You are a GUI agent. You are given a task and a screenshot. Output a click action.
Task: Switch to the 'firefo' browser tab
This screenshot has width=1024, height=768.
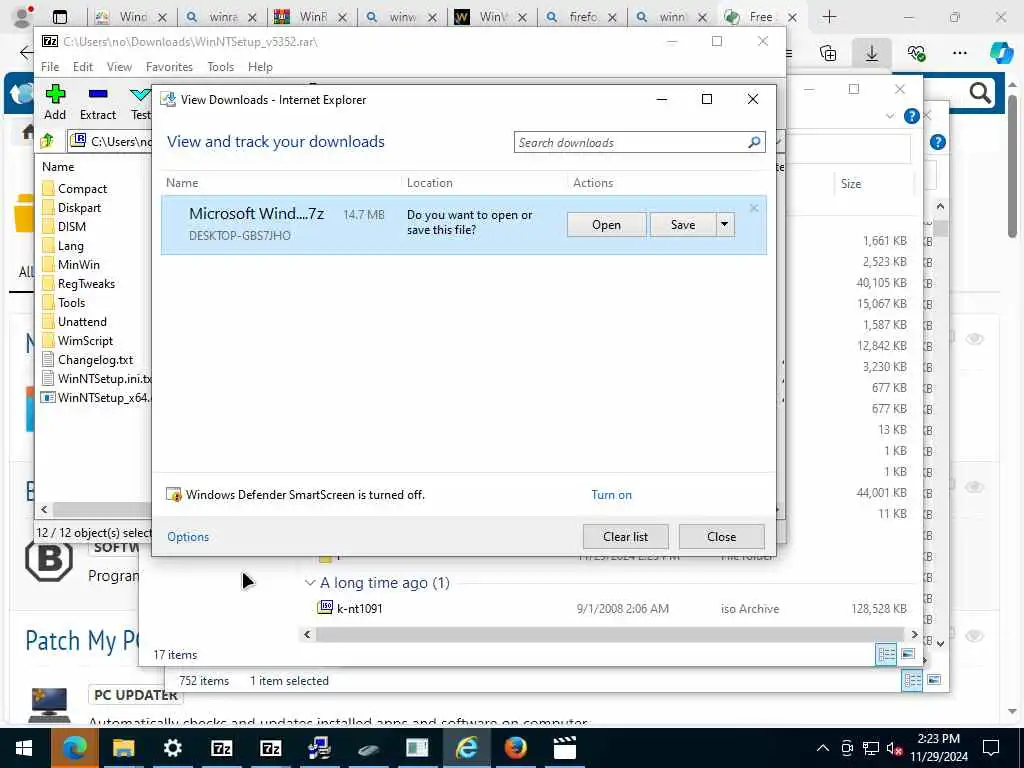583,17
